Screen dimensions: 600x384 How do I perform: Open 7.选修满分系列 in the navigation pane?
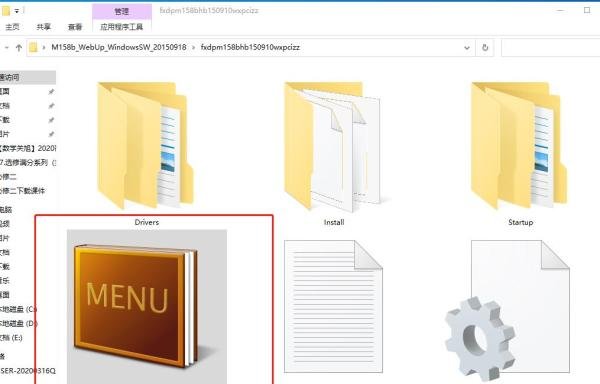coord(28,163)
